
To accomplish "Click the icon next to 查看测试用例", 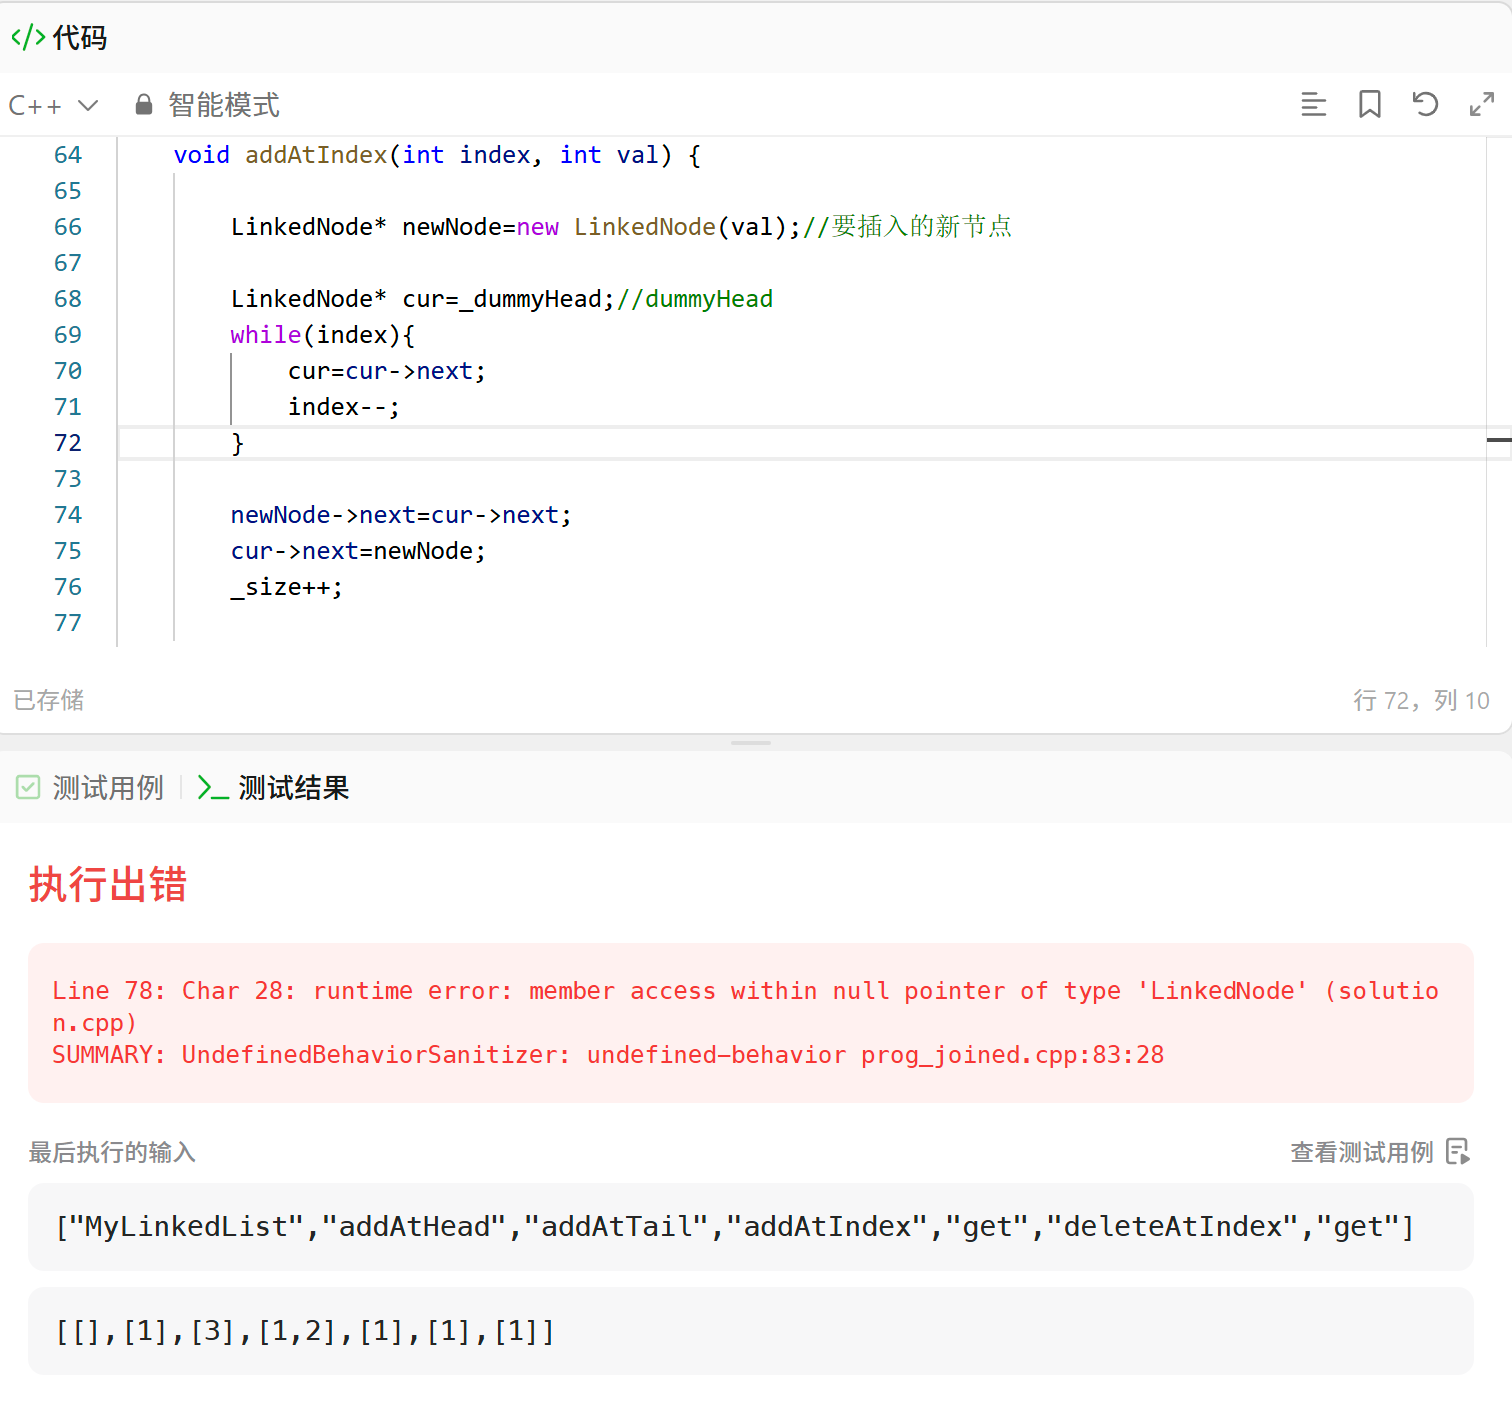I will coord(1458,1151).
